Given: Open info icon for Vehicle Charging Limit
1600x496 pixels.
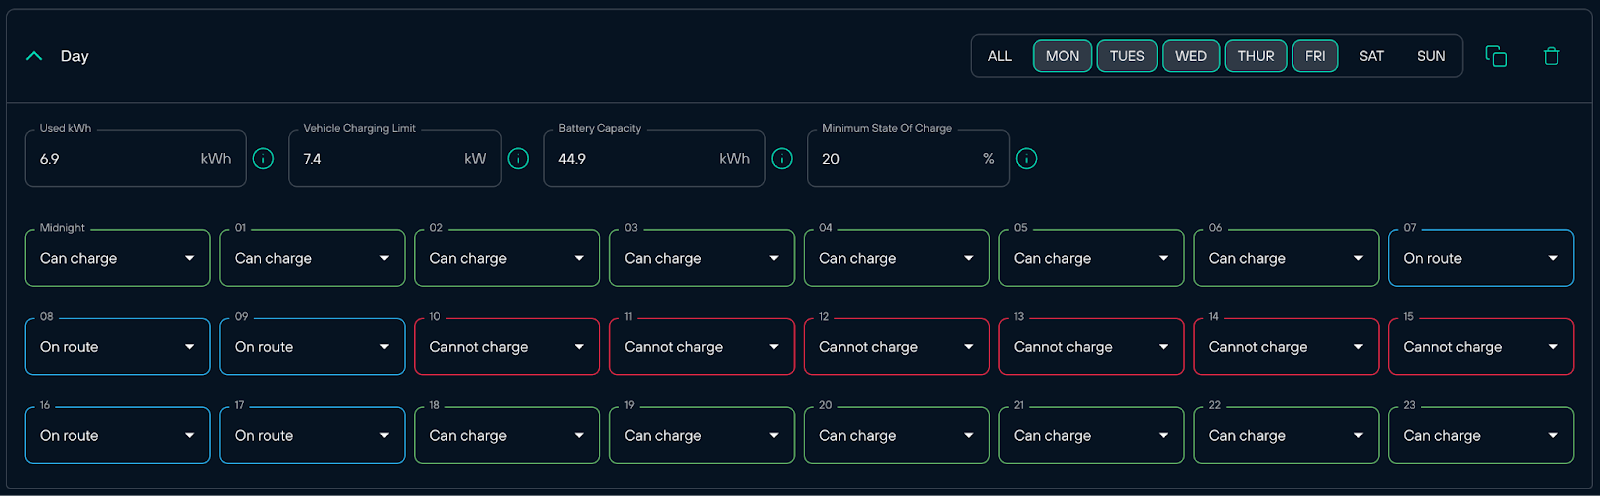Looking at the screenshot, I should coord(518,159).
